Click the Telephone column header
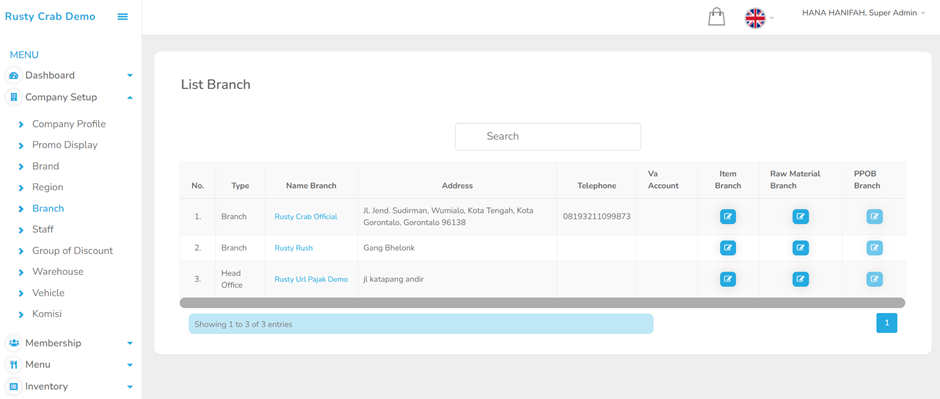This screenshot has height=399, width=940. tap(596, 186)
